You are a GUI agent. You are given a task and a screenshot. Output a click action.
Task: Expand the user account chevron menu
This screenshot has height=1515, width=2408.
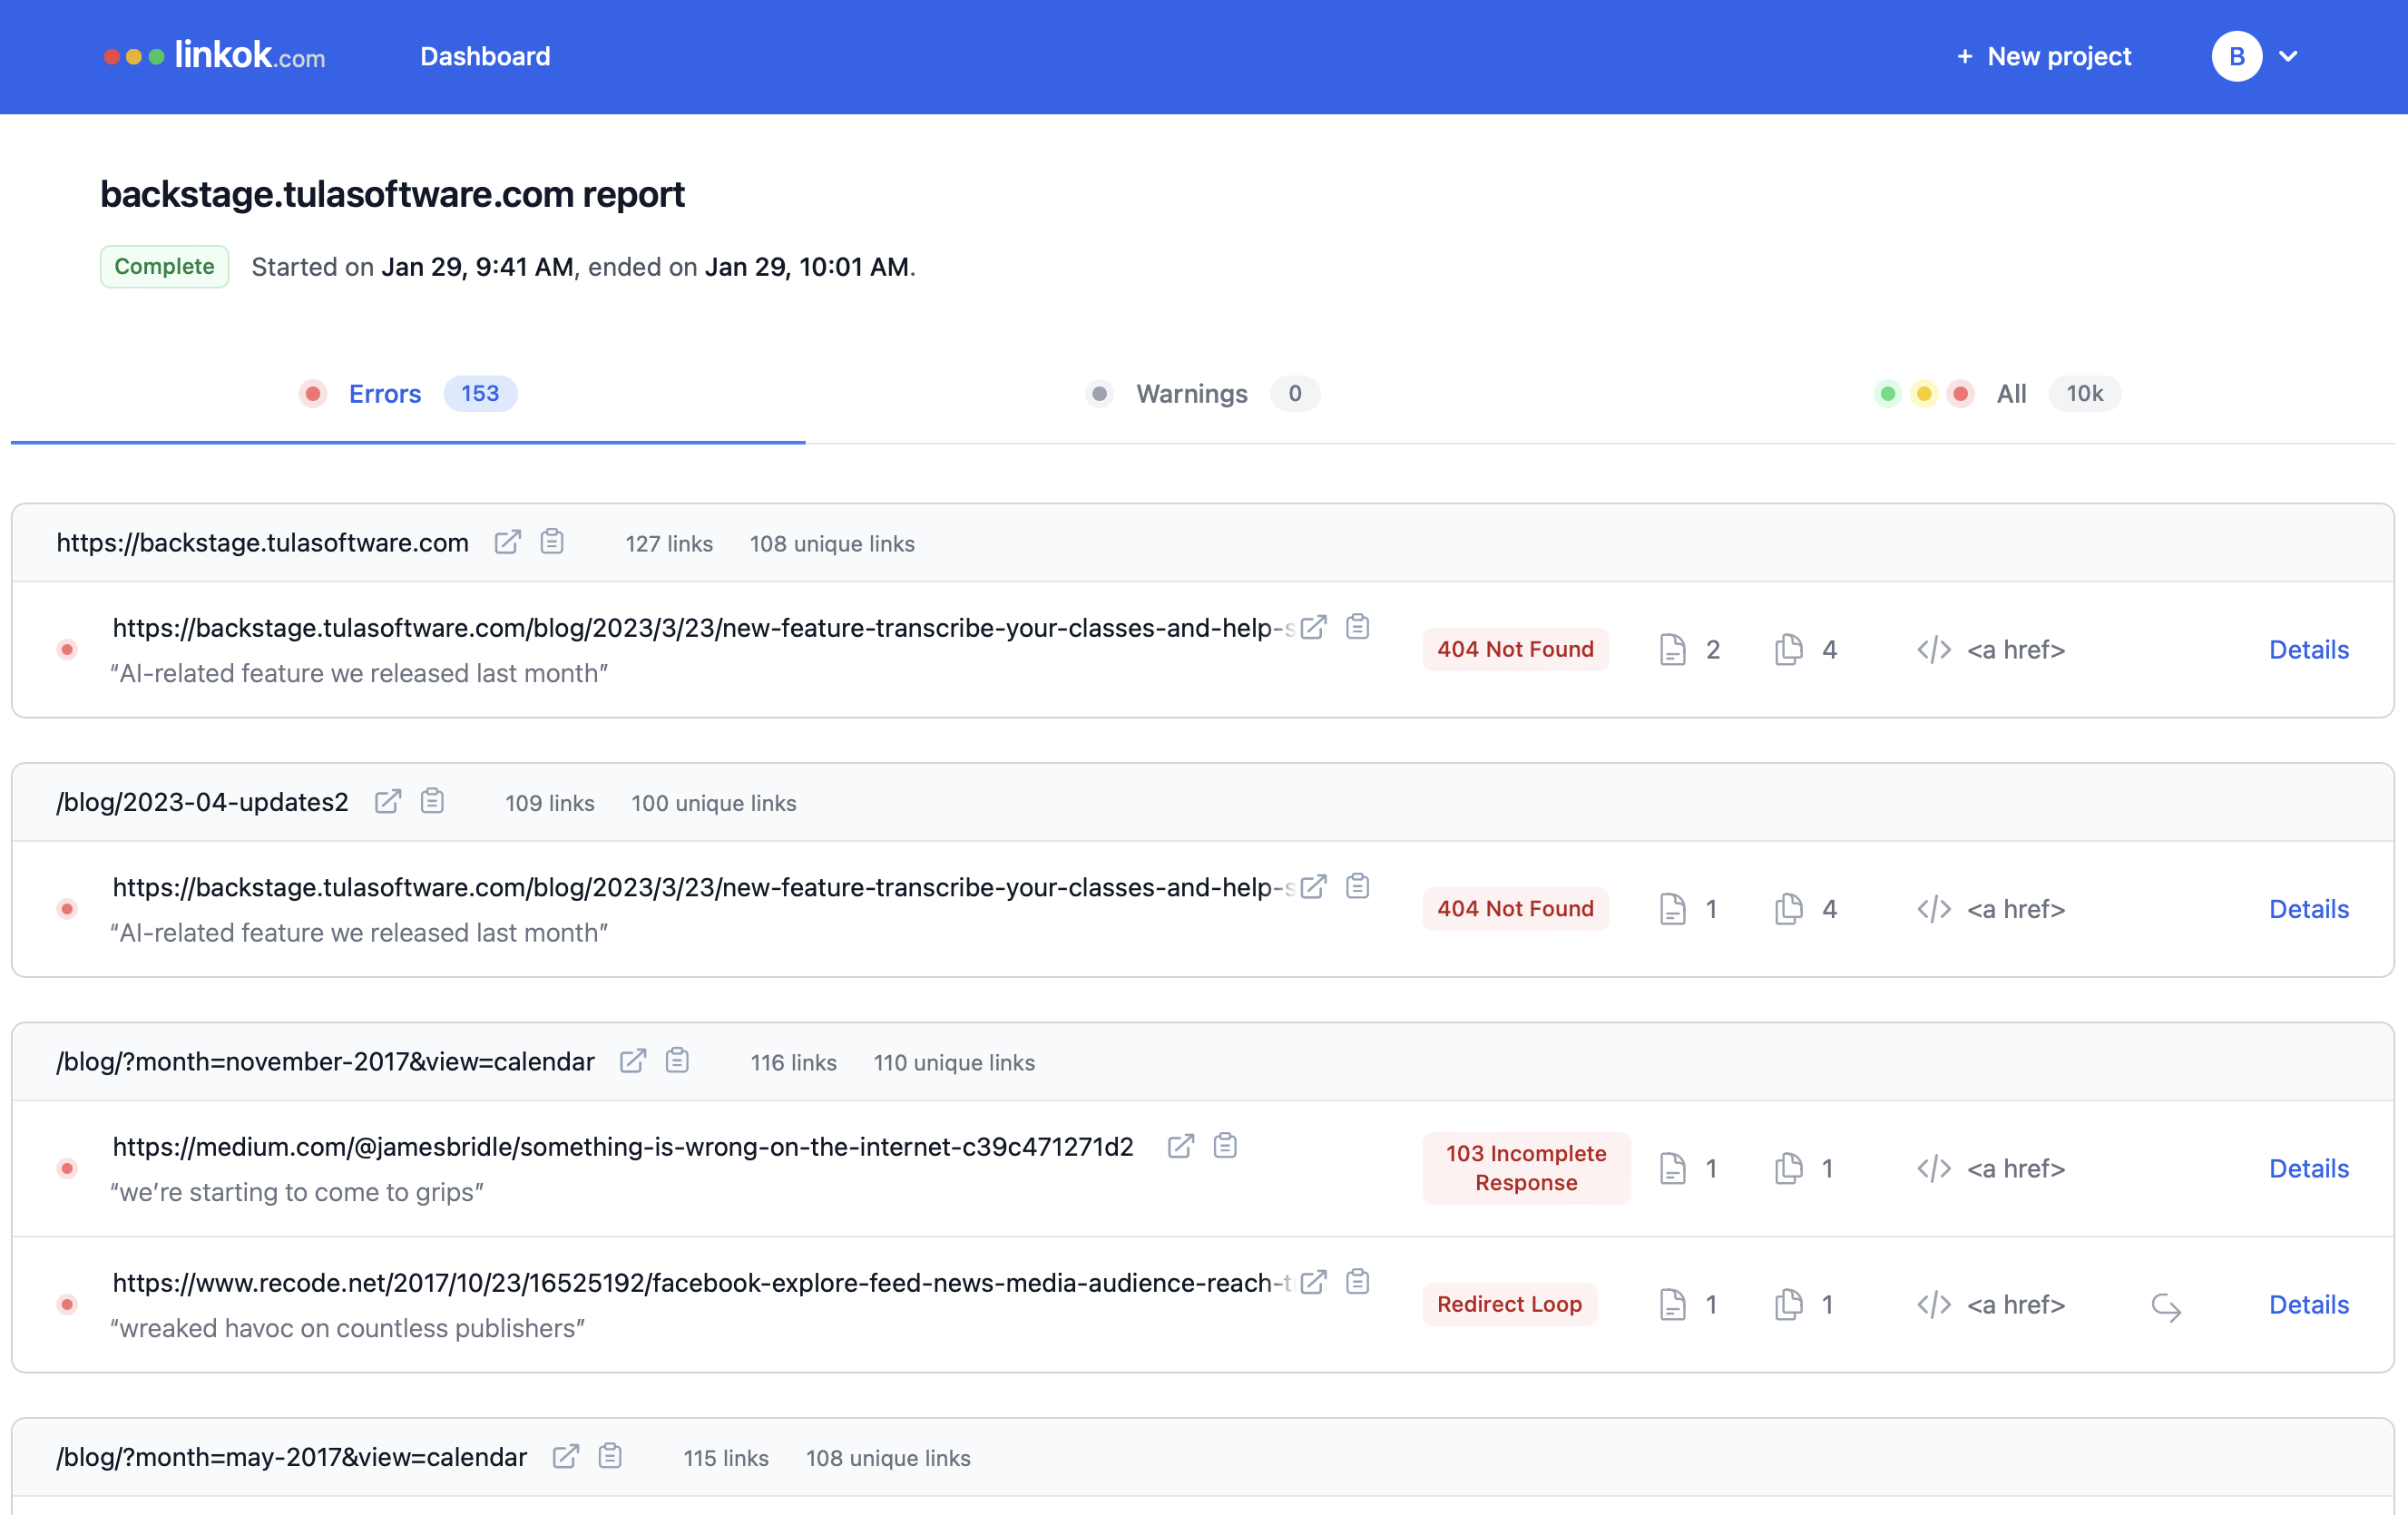coord(2287,56)
